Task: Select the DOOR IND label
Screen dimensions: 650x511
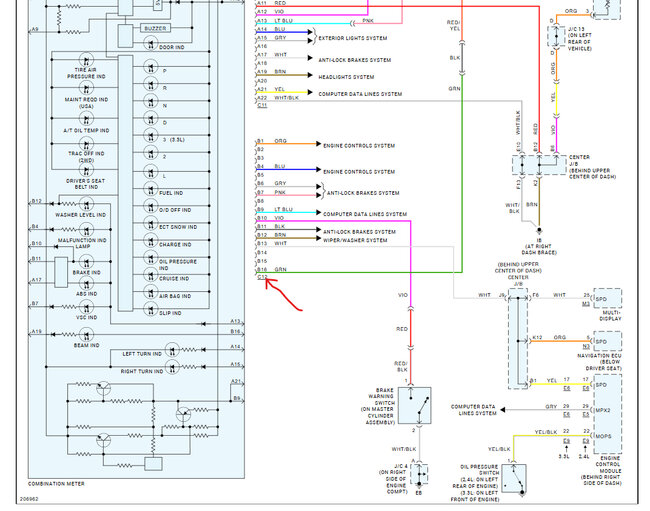Action: pyautogui.click(x=172, y=47)
